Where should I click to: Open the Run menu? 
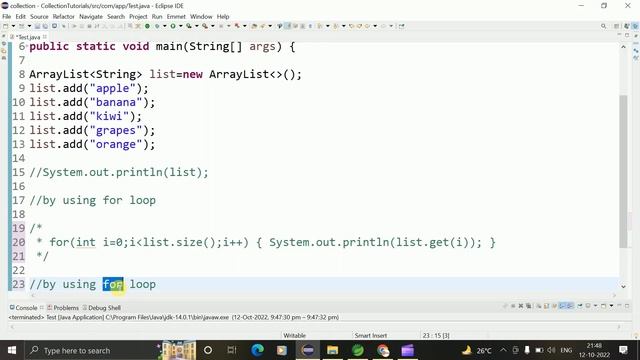pyautogui.click(x=157, y=17)
